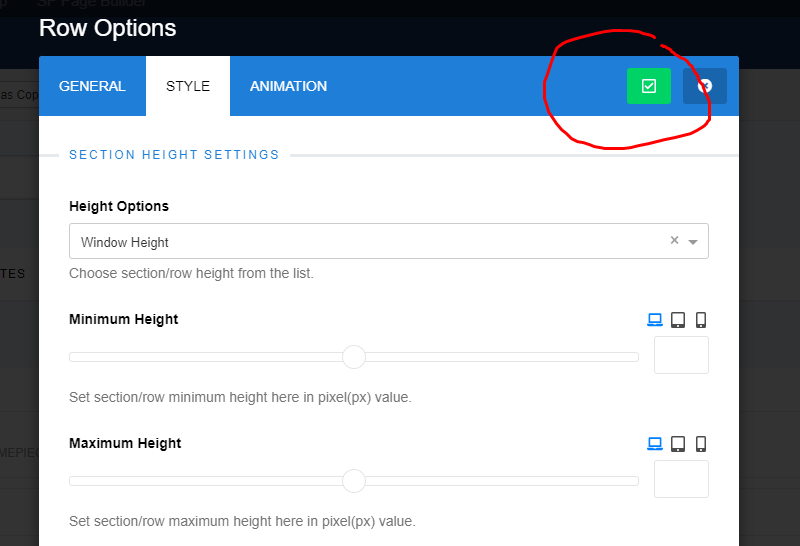Close Row Options with the X button
Viewport: 800px width, 546px height.
pyautogui.click(x=705, y=86)
